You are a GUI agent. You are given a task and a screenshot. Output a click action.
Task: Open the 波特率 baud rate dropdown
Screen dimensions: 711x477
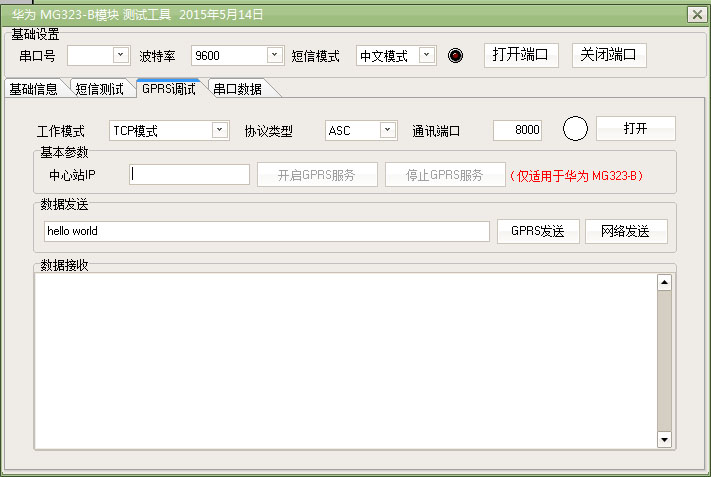click(274, 56)
